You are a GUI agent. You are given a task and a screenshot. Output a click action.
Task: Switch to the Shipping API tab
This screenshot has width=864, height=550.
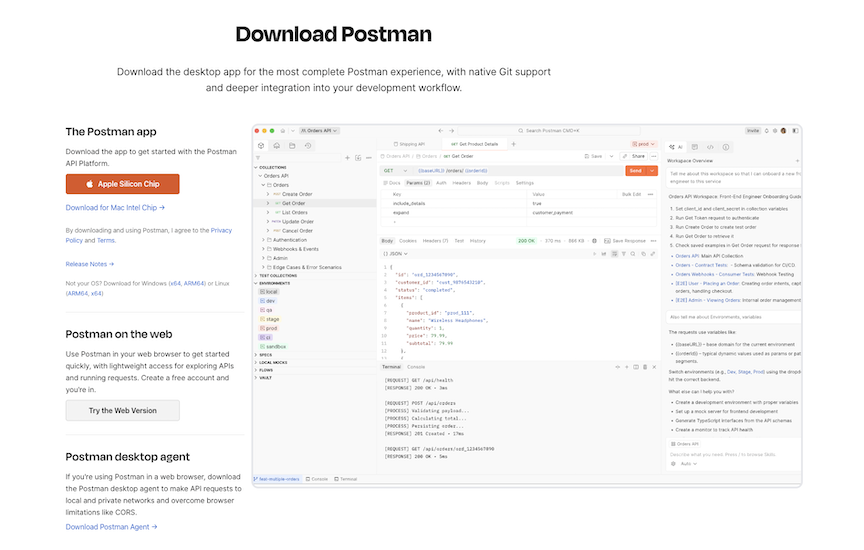(409, 144)
